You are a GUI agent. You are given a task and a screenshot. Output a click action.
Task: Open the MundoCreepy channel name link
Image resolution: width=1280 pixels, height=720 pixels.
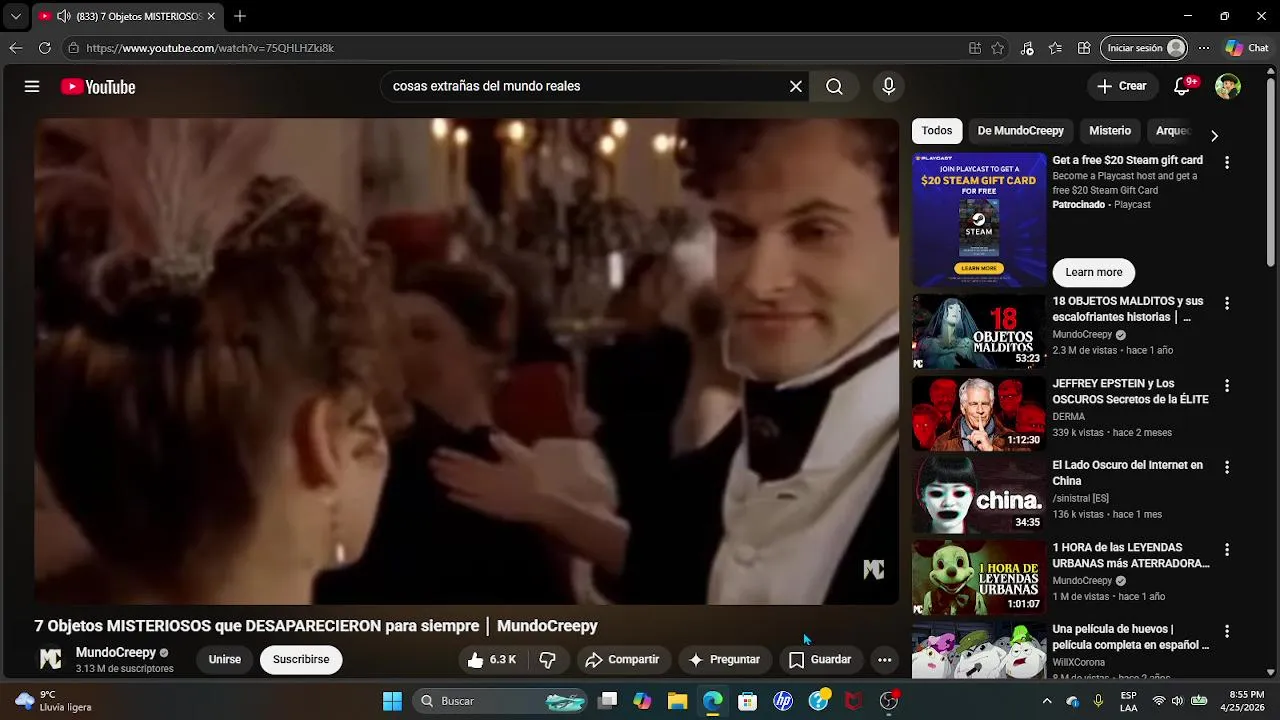click(x=116, y=653)
